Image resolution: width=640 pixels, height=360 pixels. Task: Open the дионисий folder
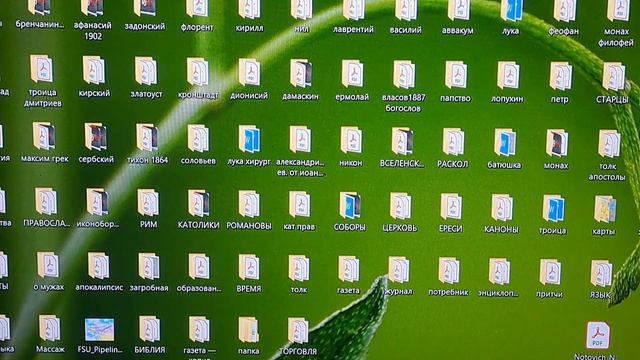(249, 72)
